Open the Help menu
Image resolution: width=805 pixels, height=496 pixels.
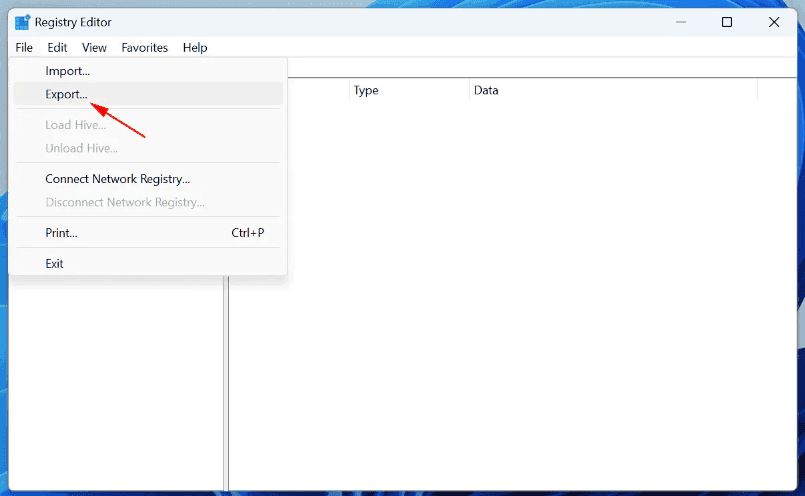click(x=195, y=48)
